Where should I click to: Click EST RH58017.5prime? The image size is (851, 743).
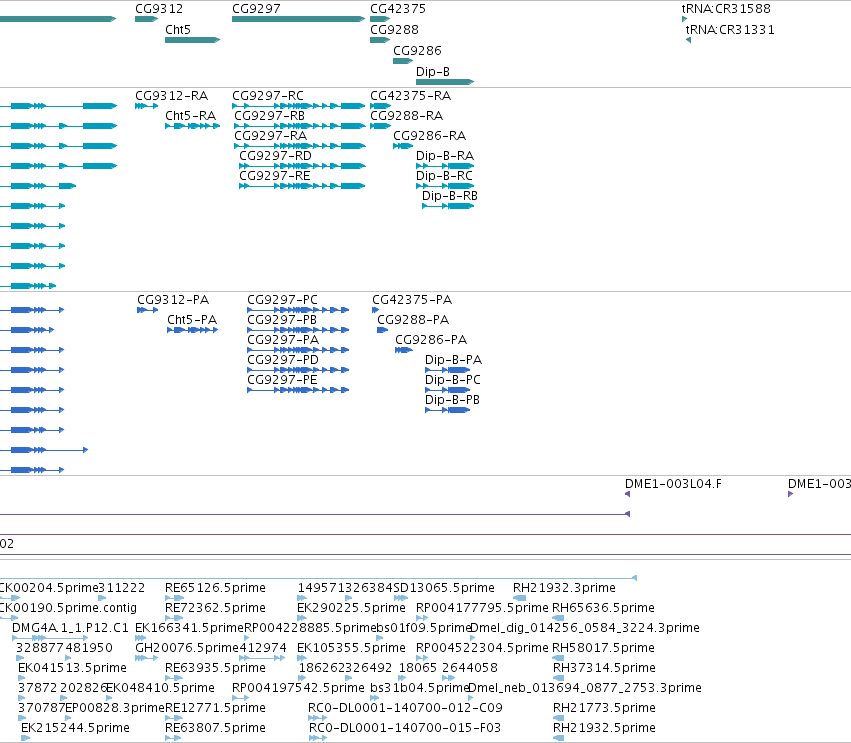[x=604, y=649]
